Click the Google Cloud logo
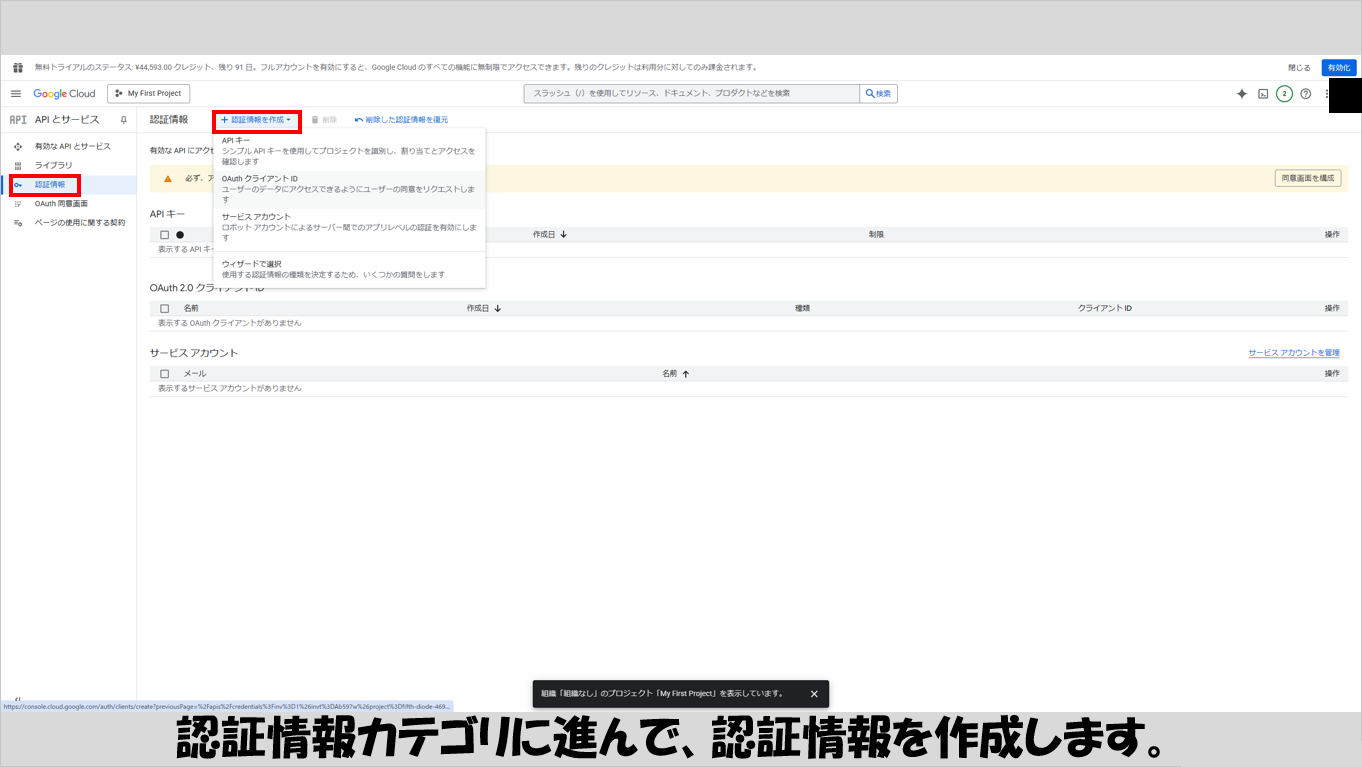 click(x=64, y=93)
